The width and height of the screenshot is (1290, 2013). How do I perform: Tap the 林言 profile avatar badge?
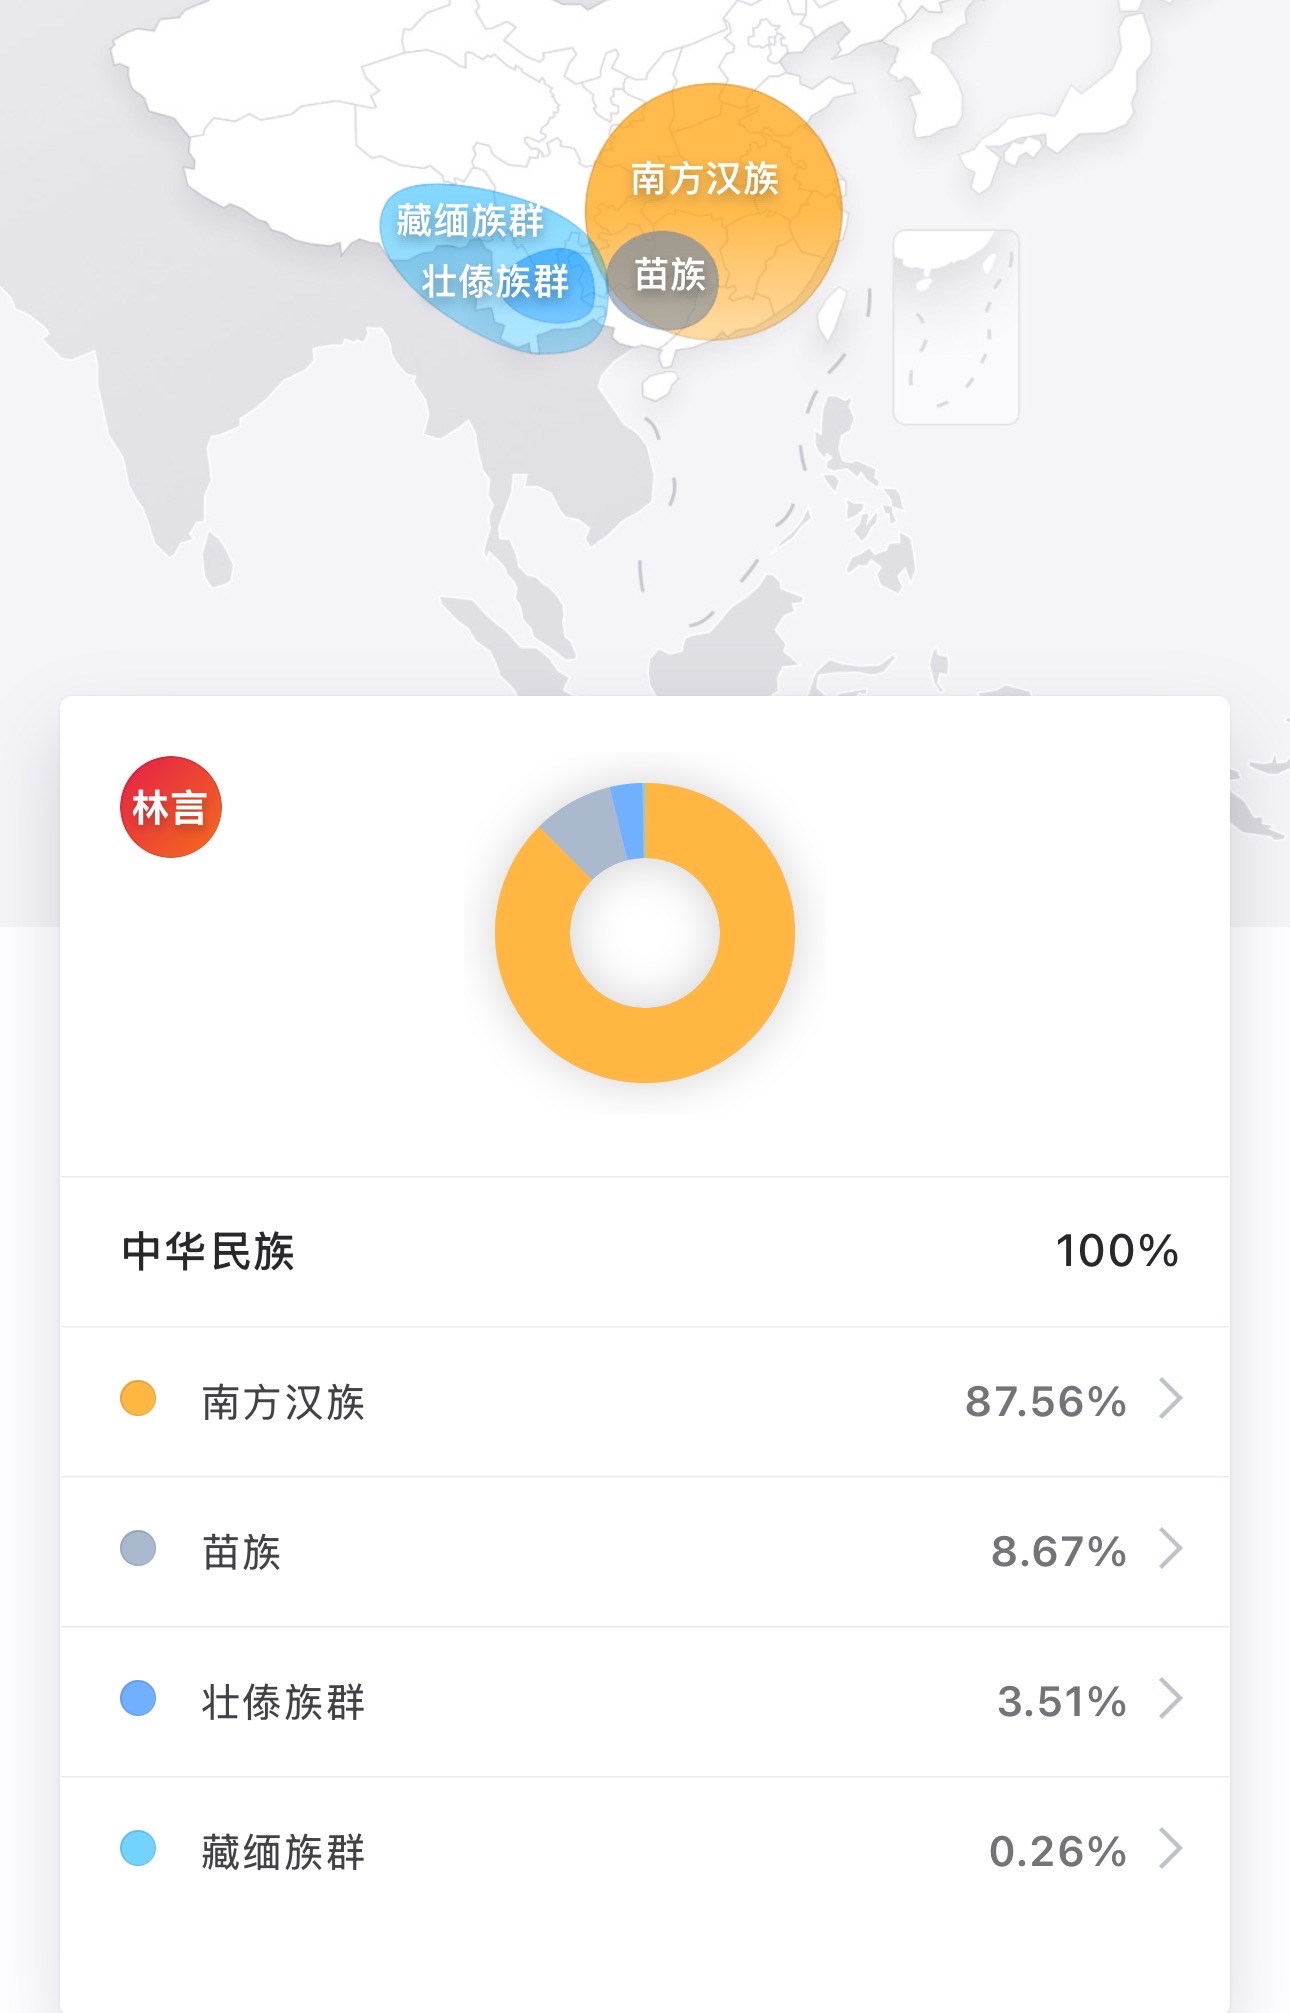pos(170,807)
